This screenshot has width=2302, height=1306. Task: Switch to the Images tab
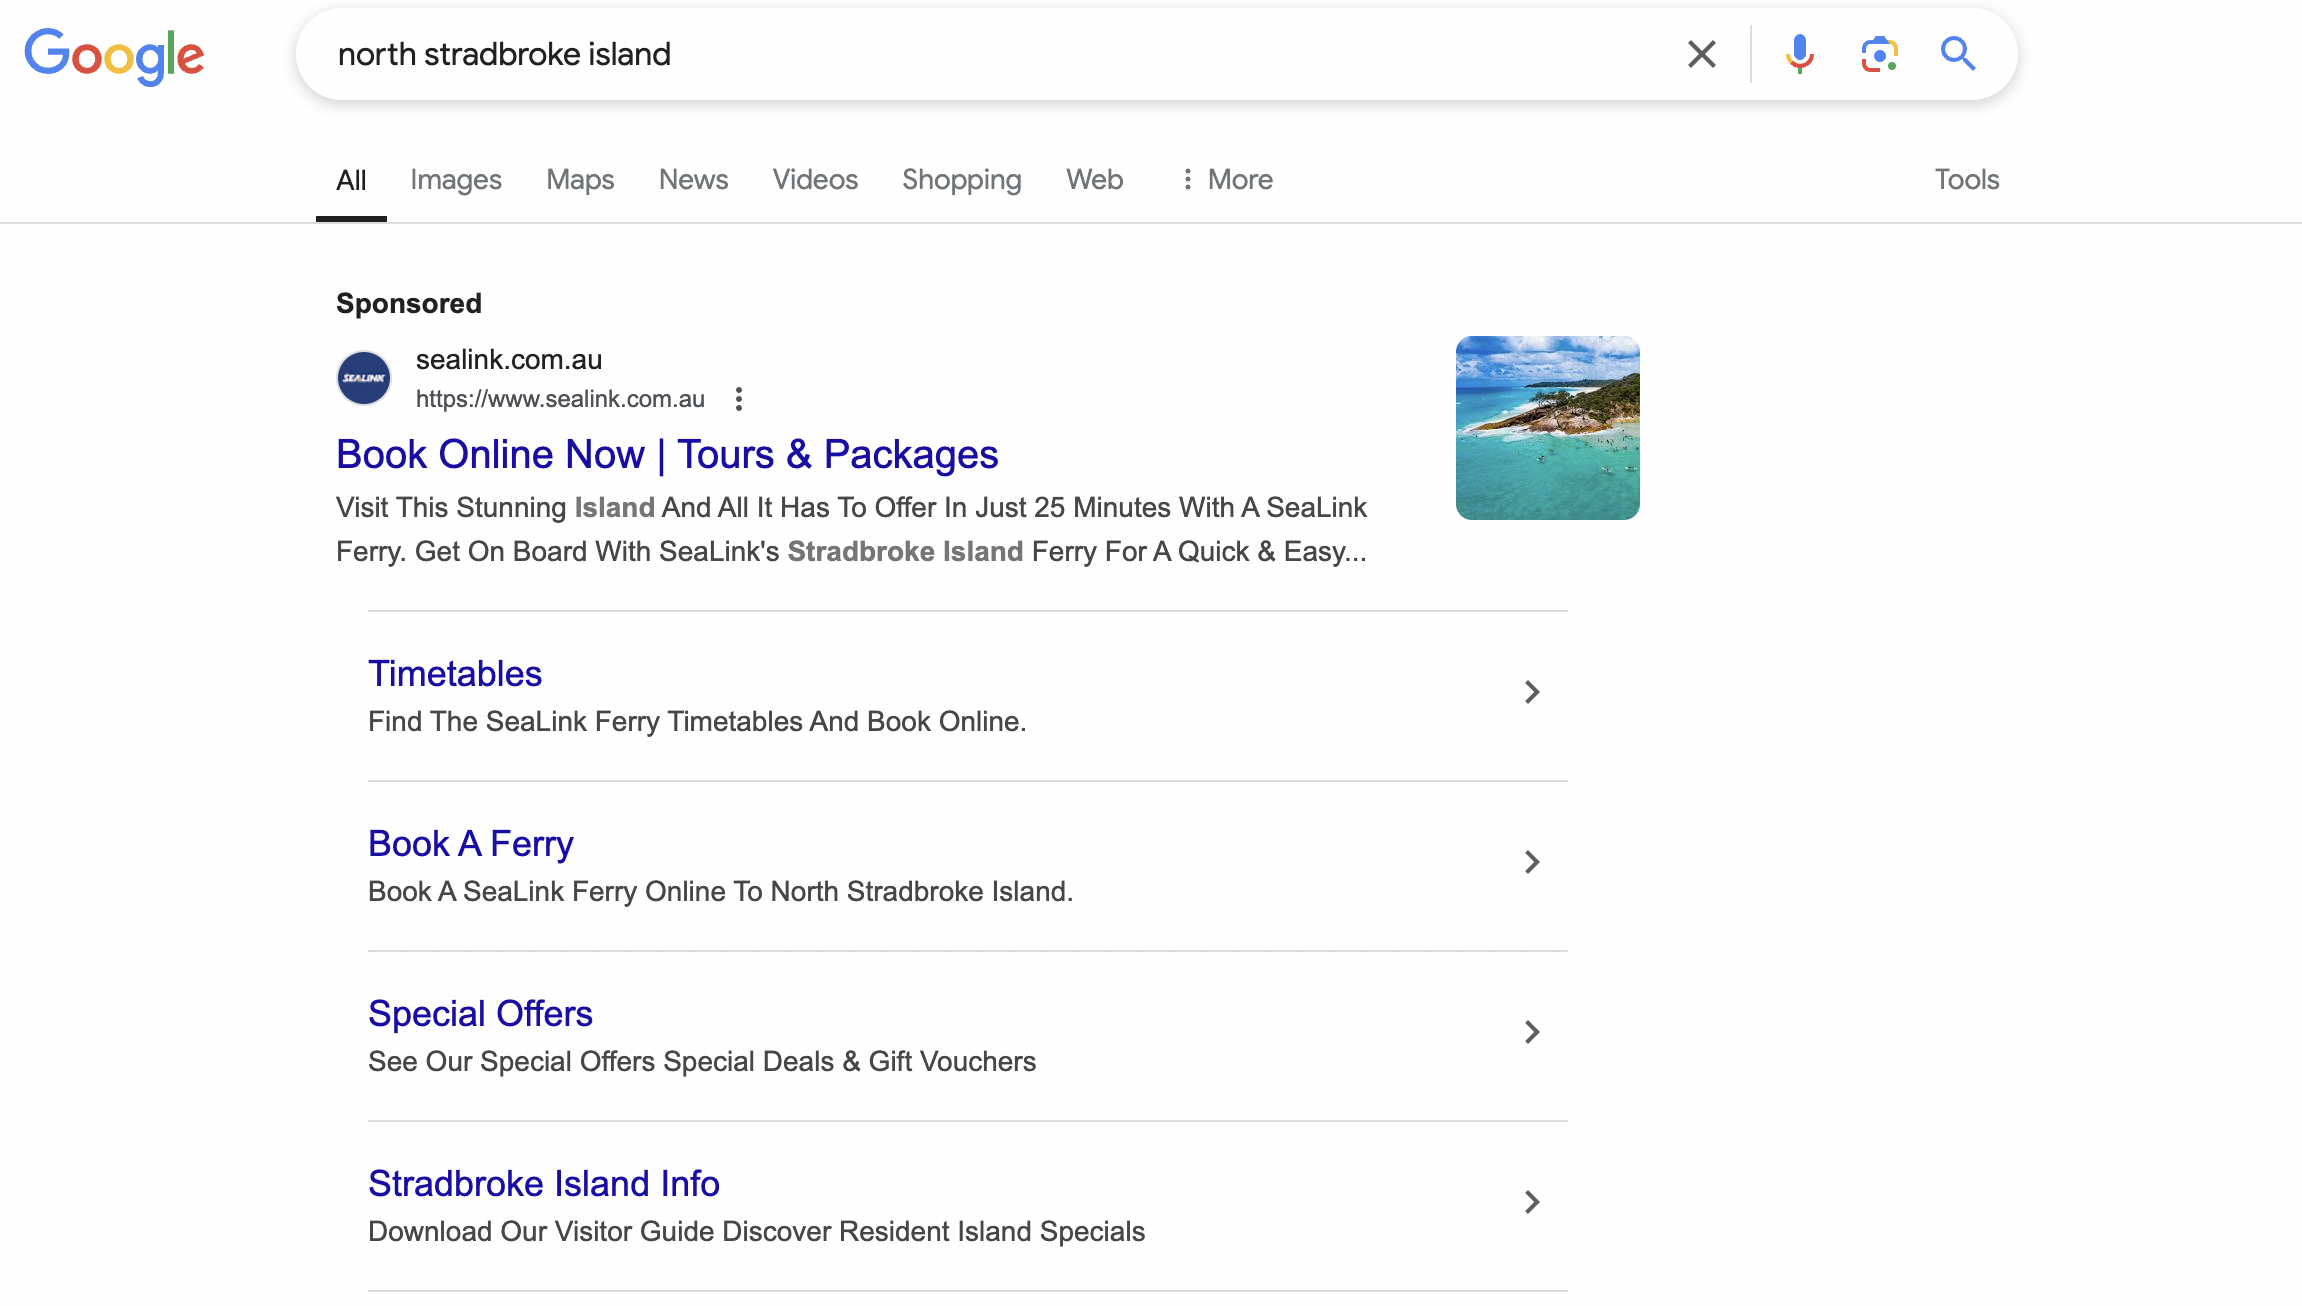pos(456,180)
